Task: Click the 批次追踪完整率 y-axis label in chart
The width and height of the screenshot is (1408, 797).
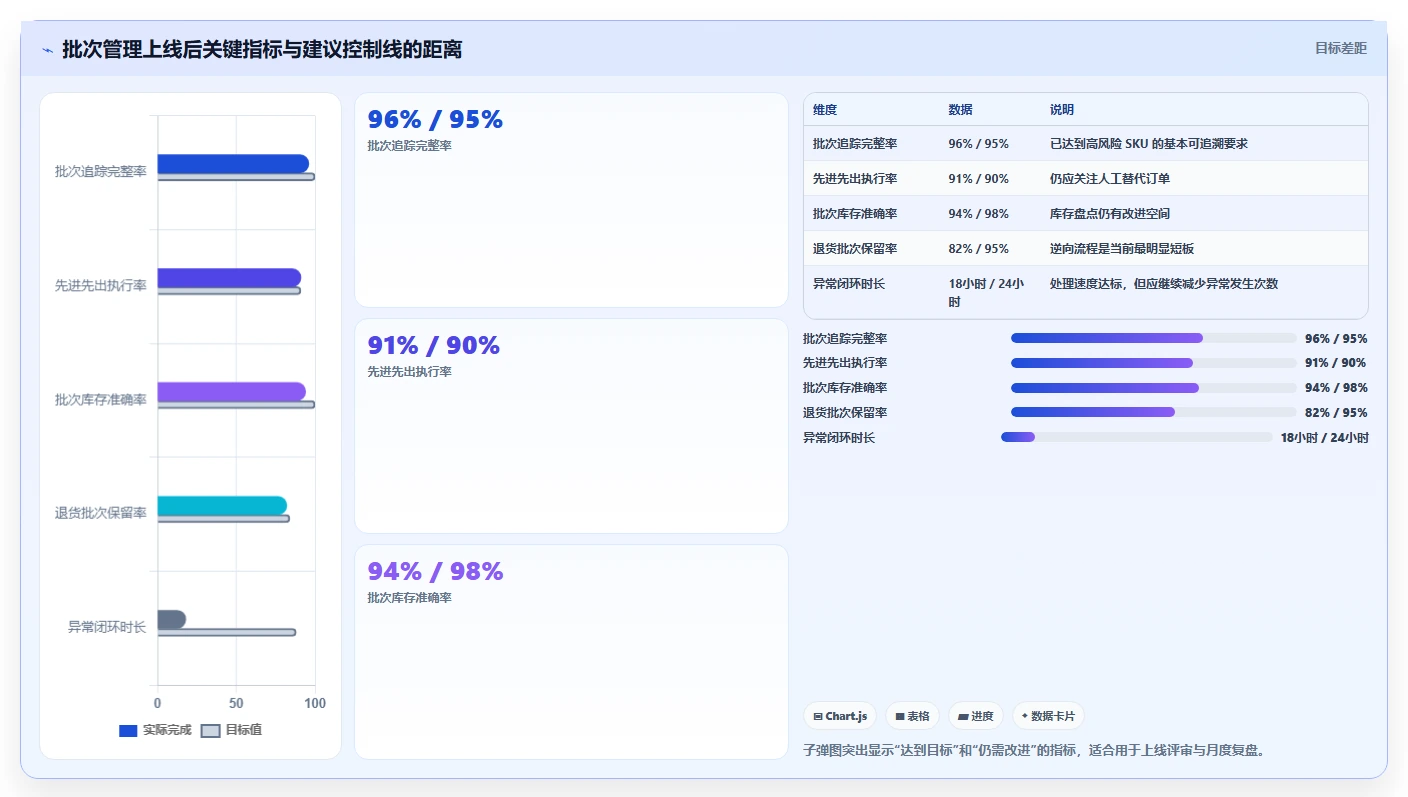Action: click(101, 172)
